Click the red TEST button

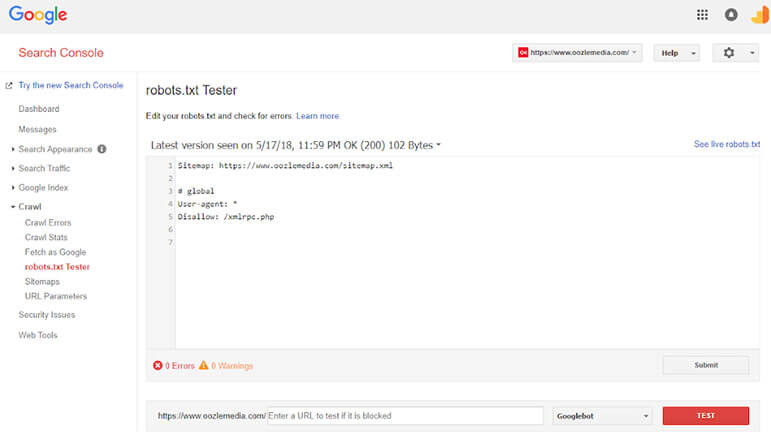(706, 416)
